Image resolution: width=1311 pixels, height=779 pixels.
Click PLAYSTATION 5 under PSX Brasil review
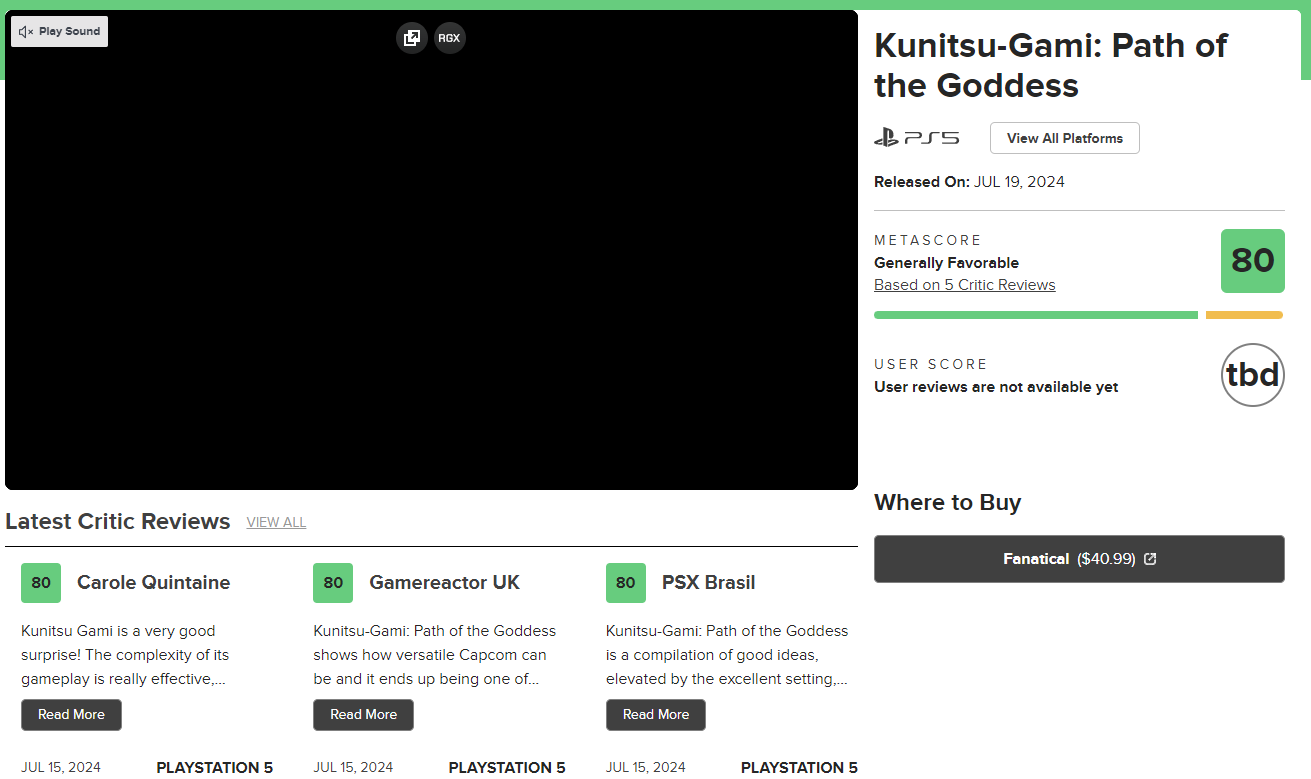(x=799, y=768)
